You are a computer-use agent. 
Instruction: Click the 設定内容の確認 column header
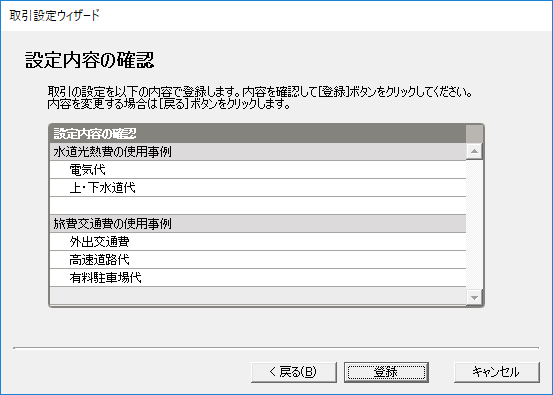click(258, 134)
